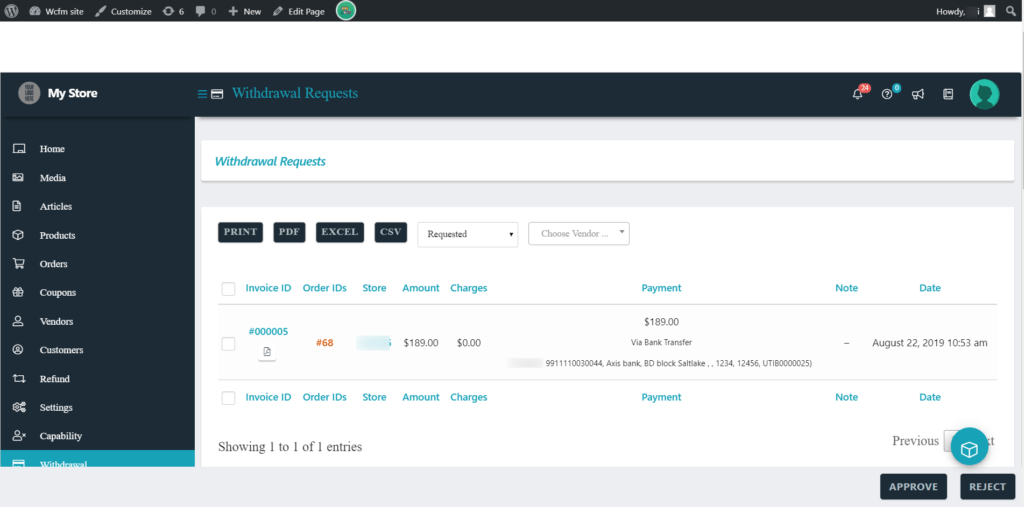Image resolution: width=1024 pixels, height=507 pixels.
Task: Click the Note column header
Action: 846,288
